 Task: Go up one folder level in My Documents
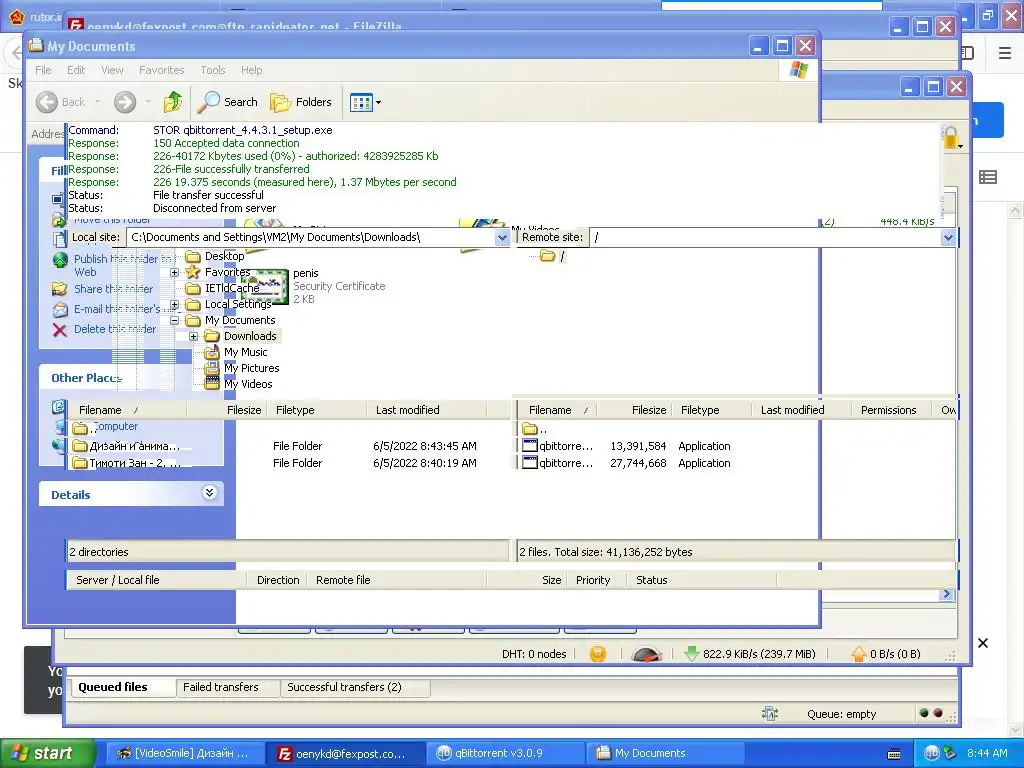tap(173, 102)
